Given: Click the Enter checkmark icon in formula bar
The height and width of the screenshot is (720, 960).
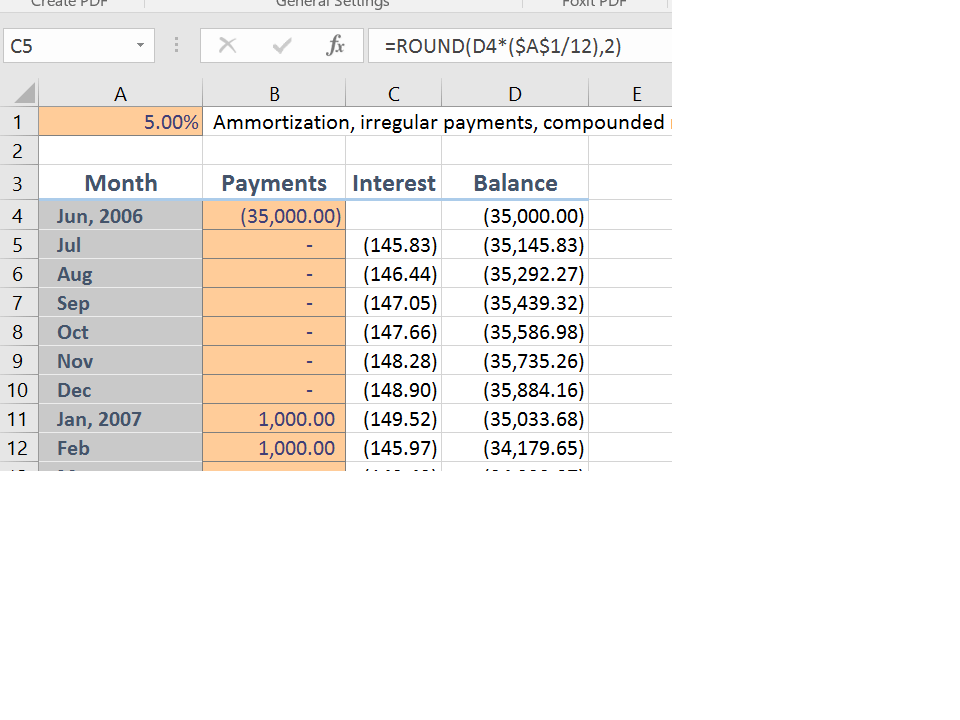Looking at the screenshot, I should click(282, 45).
